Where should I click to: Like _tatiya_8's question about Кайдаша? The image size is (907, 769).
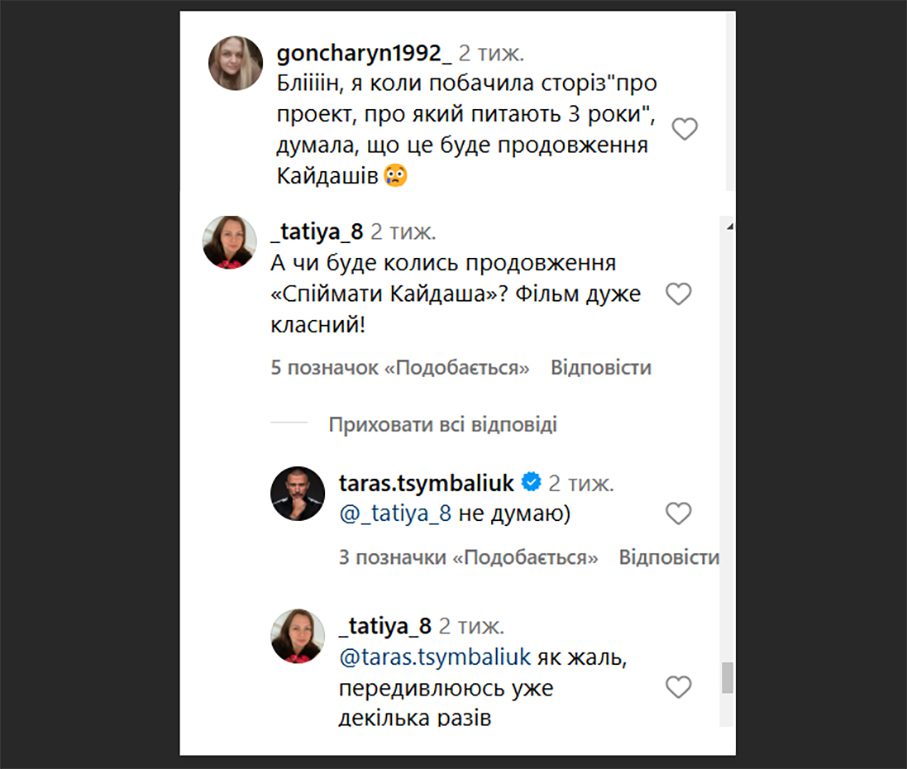point(679,294)
